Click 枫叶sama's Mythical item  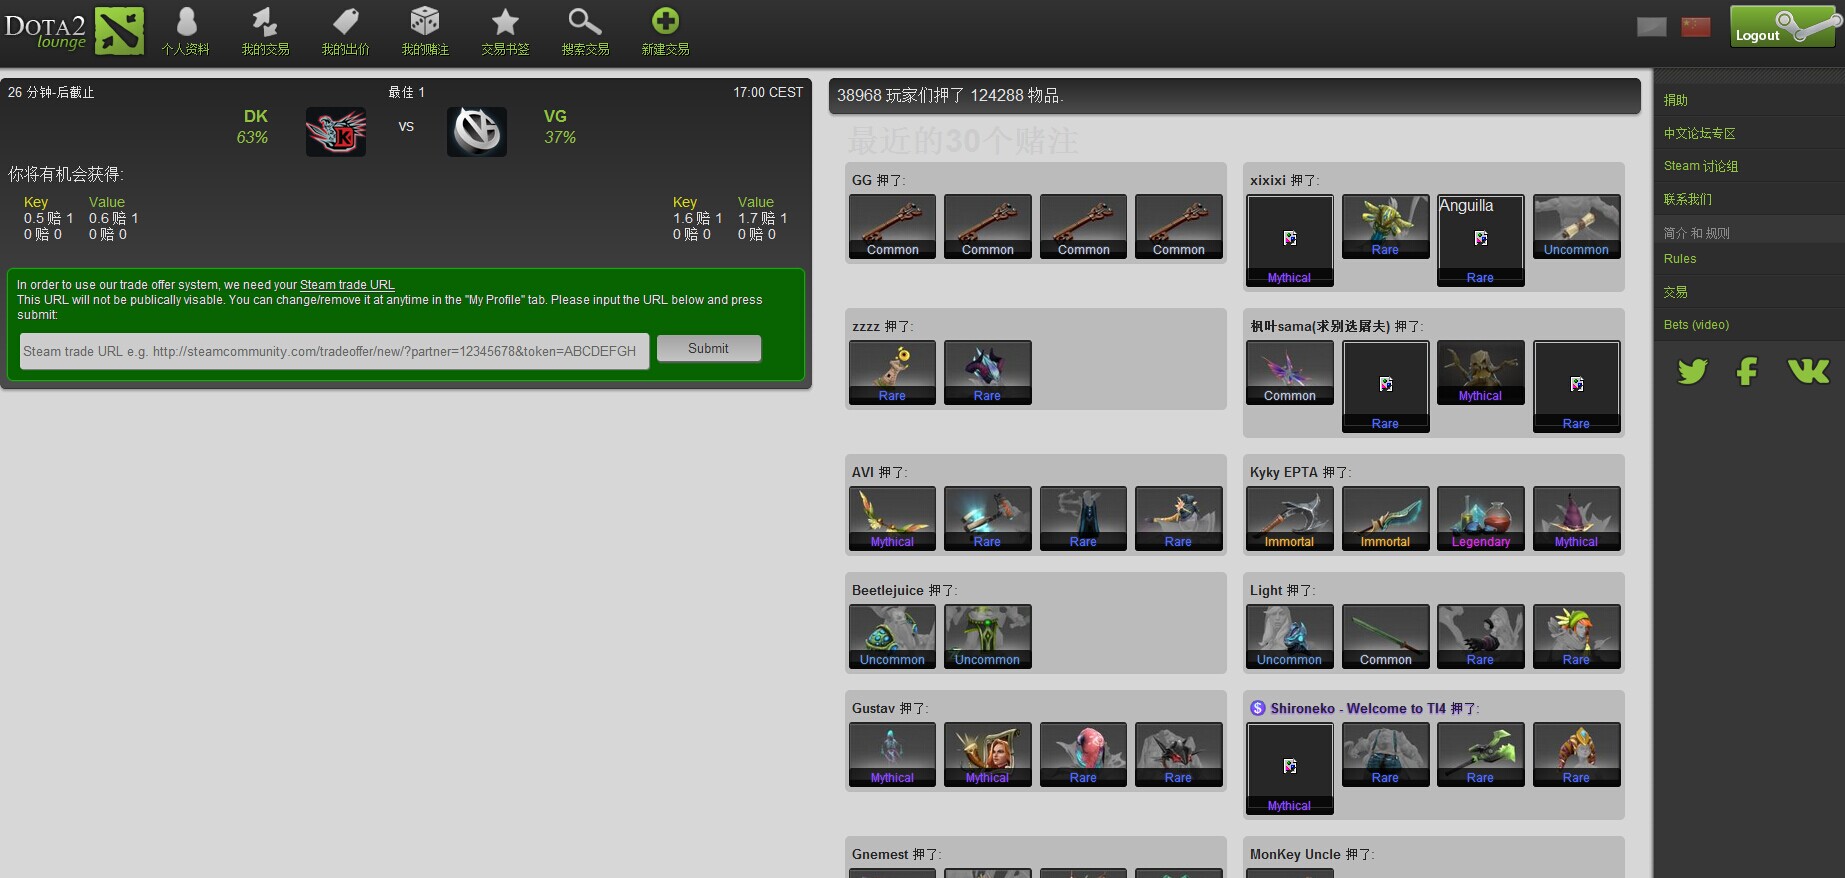click(1480, 373)
